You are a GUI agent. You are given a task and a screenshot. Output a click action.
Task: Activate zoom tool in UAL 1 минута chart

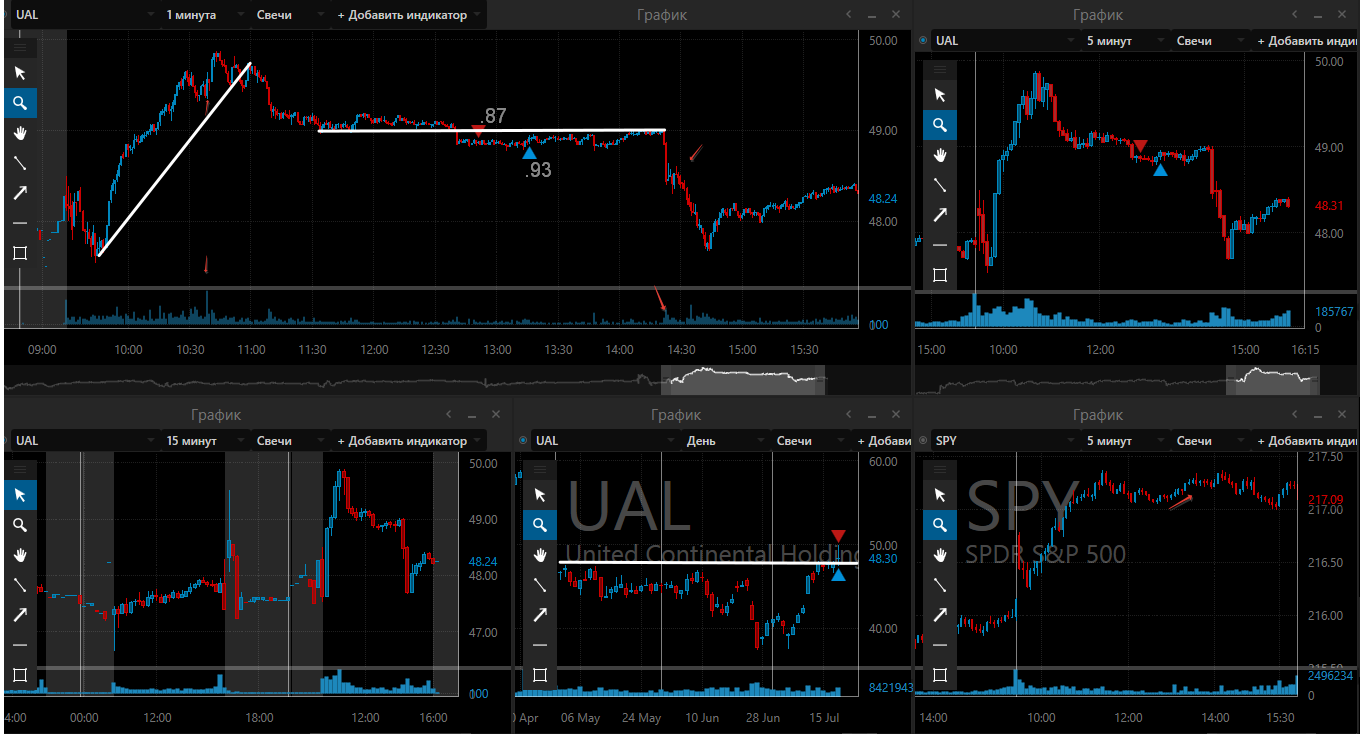coord(20,102)
